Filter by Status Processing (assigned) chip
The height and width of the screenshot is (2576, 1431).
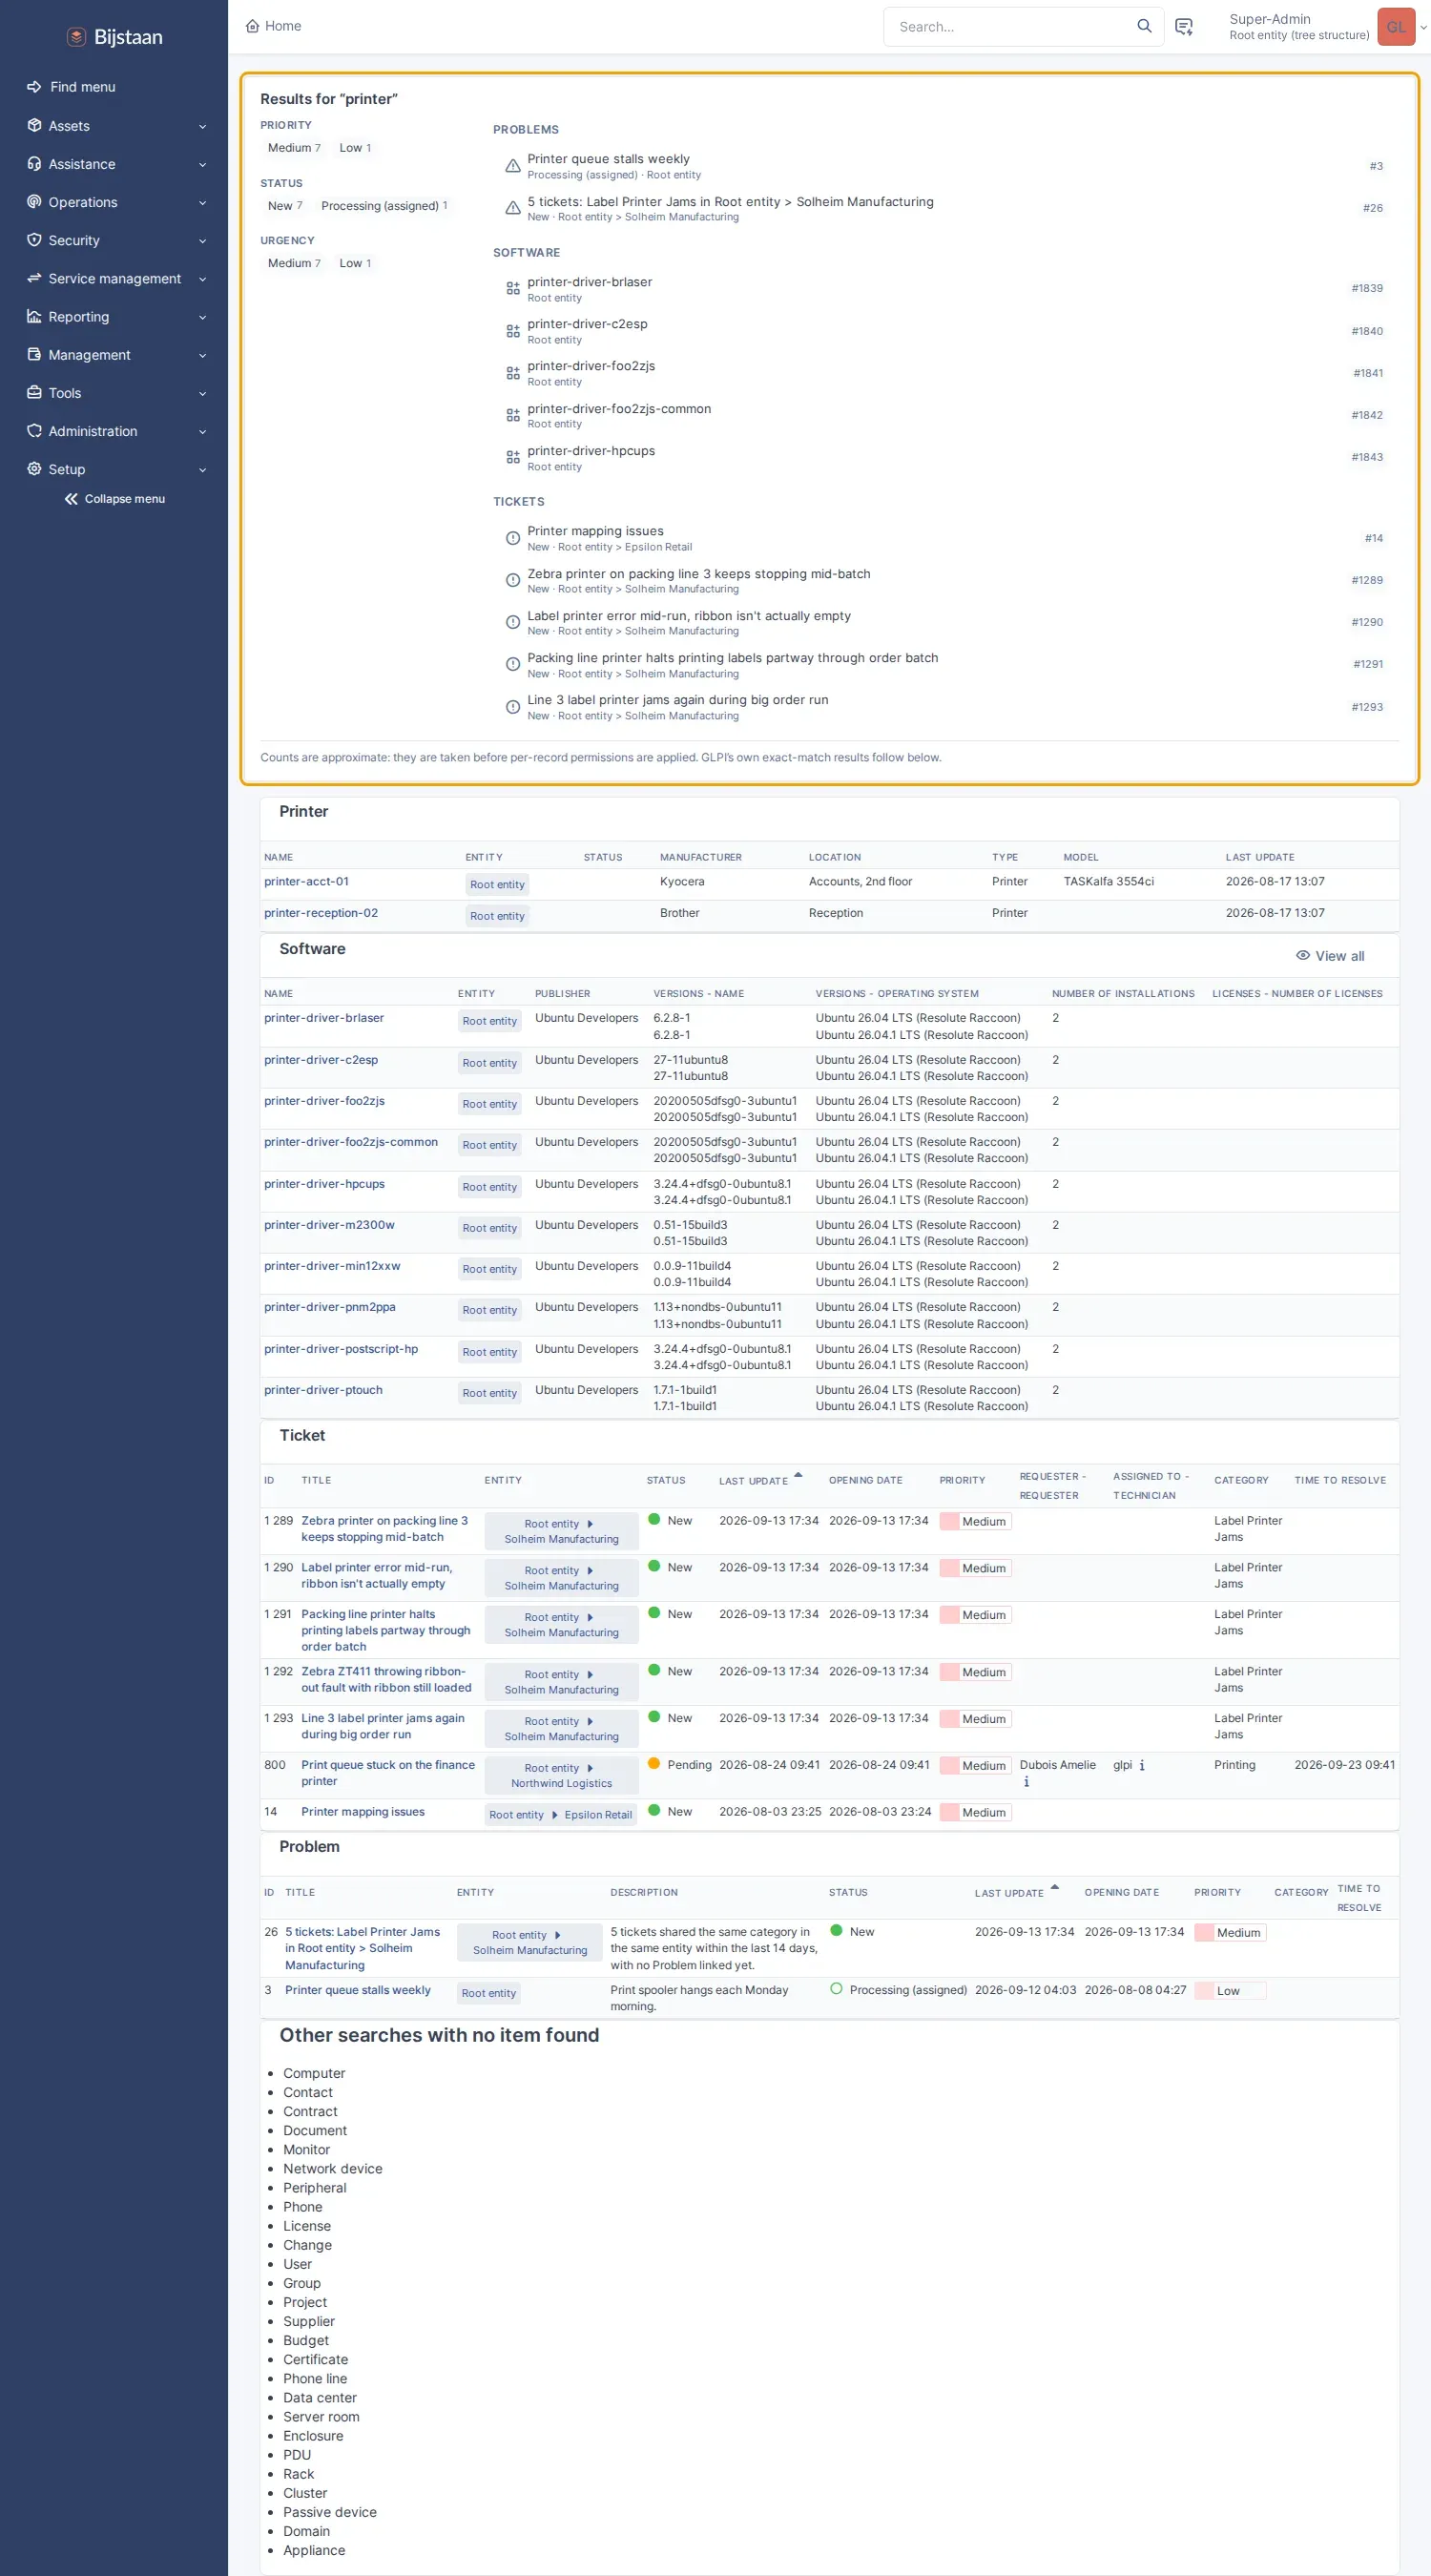point(384,206)
